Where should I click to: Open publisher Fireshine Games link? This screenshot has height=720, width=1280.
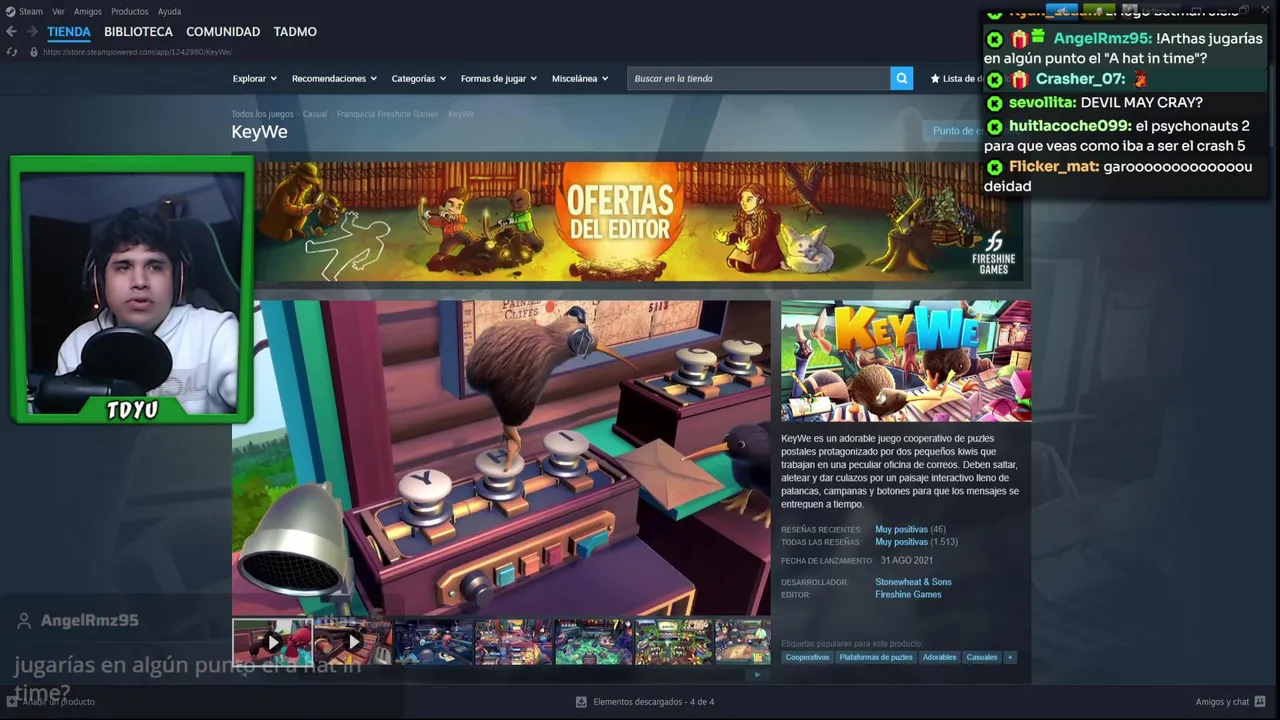[908, 594]
